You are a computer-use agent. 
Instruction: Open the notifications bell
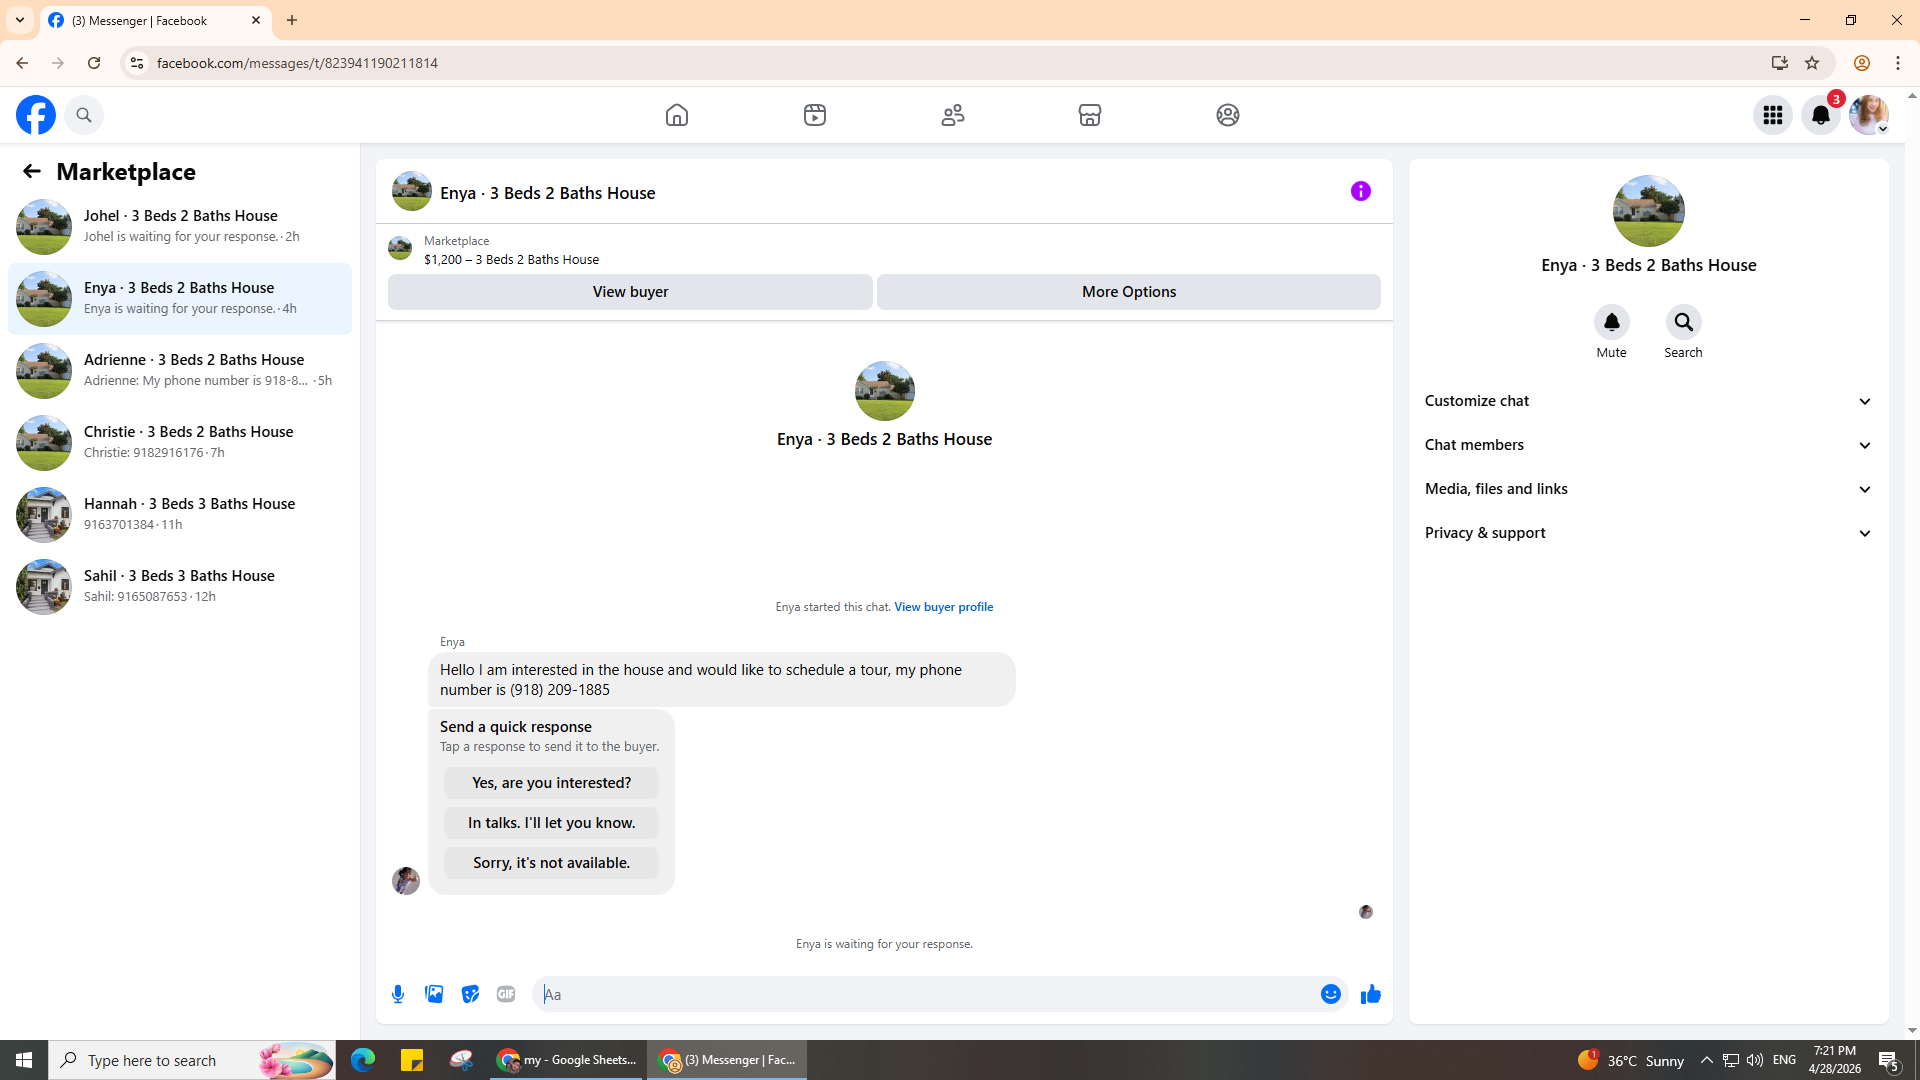coord(1821,115)
